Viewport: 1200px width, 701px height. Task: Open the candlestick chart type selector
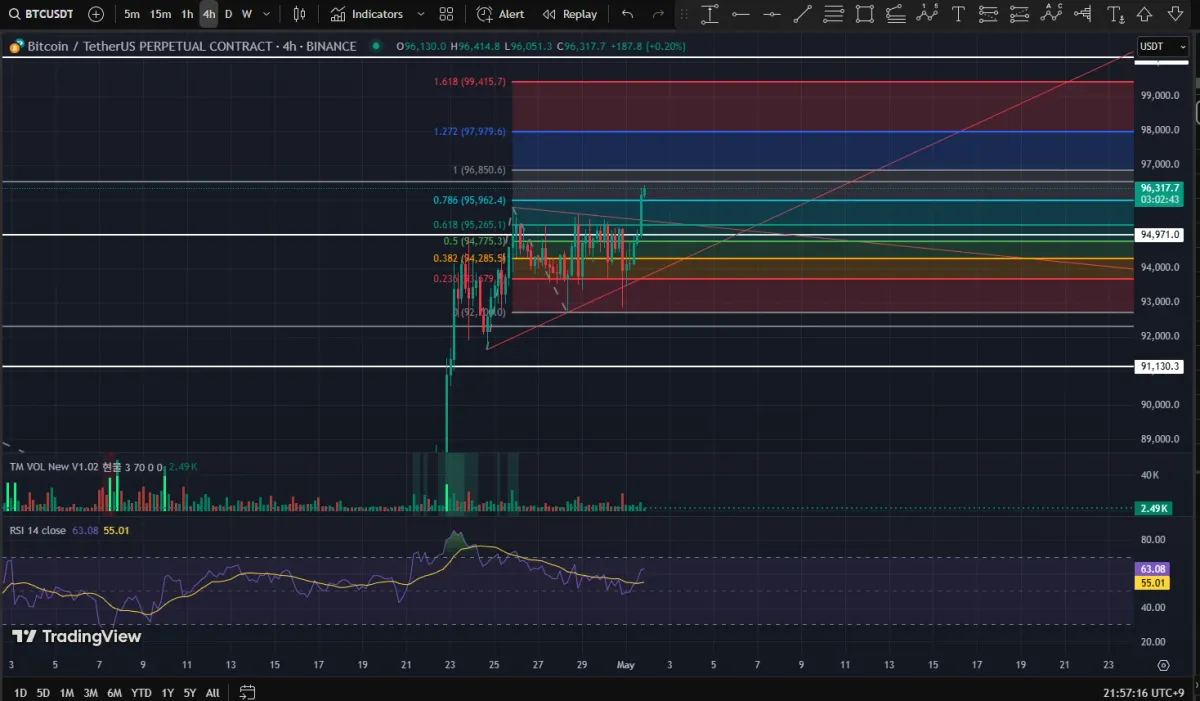pos(300,14)
